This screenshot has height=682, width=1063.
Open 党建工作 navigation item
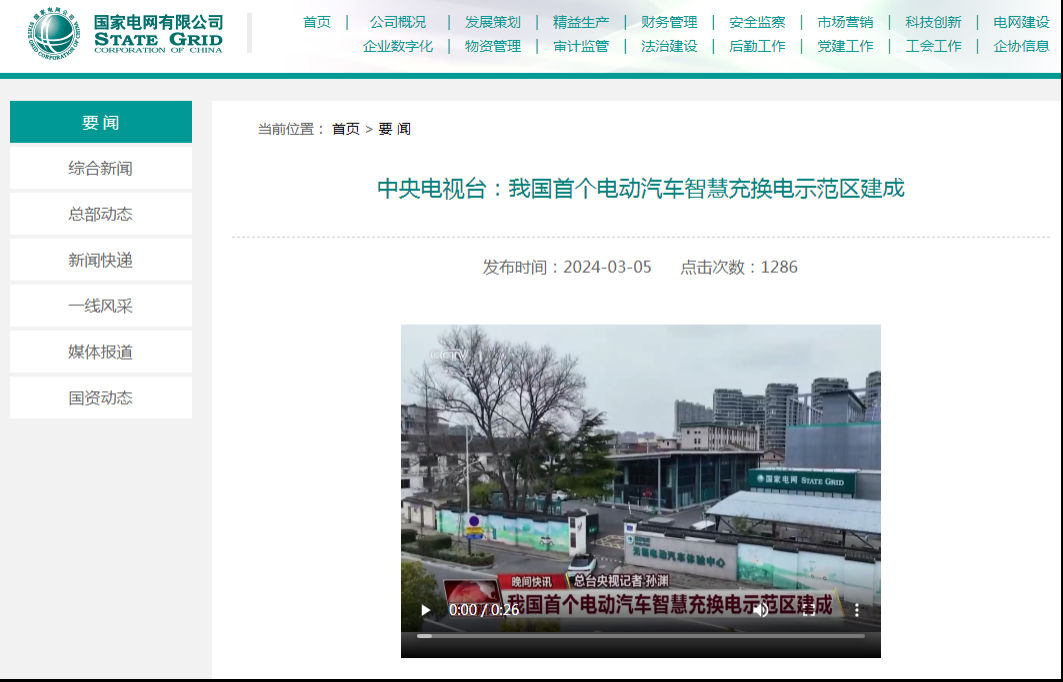845,46
